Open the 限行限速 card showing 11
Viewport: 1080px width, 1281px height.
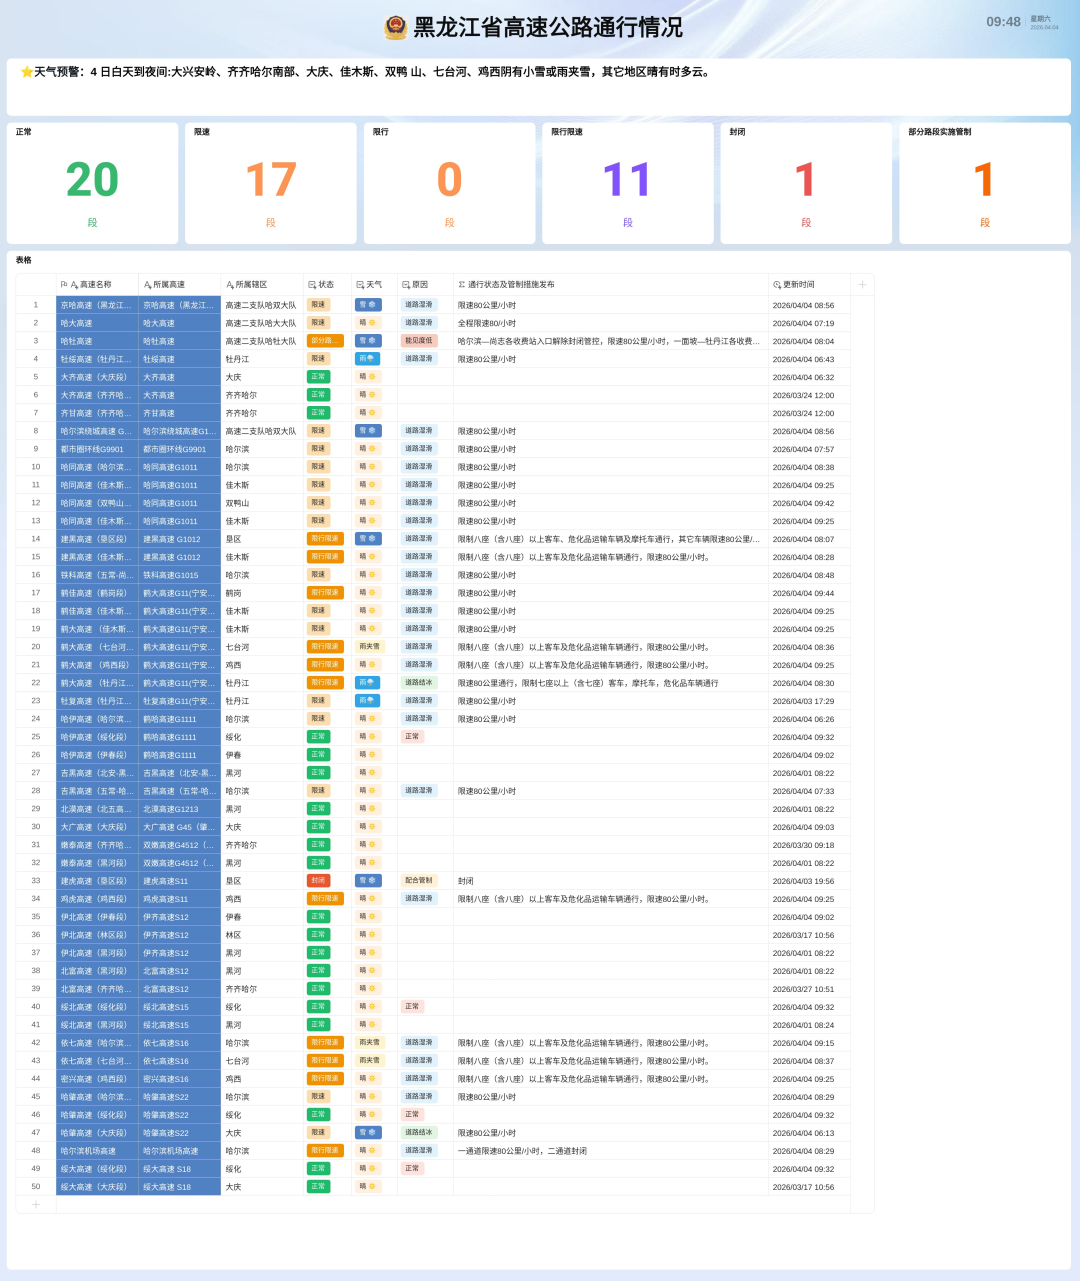[627, 183]
